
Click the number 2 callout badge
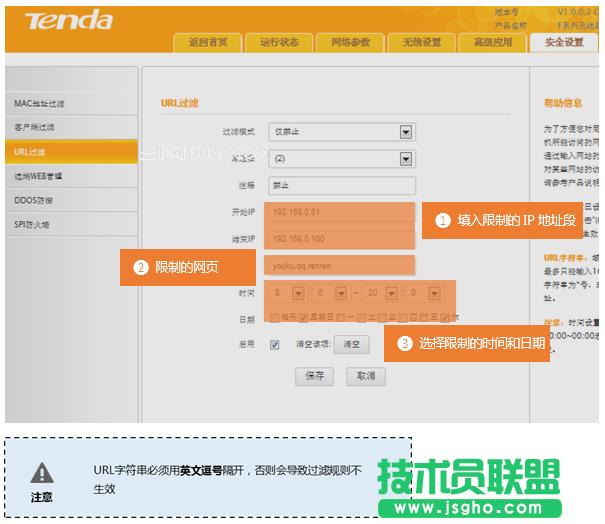click(140, 268)
